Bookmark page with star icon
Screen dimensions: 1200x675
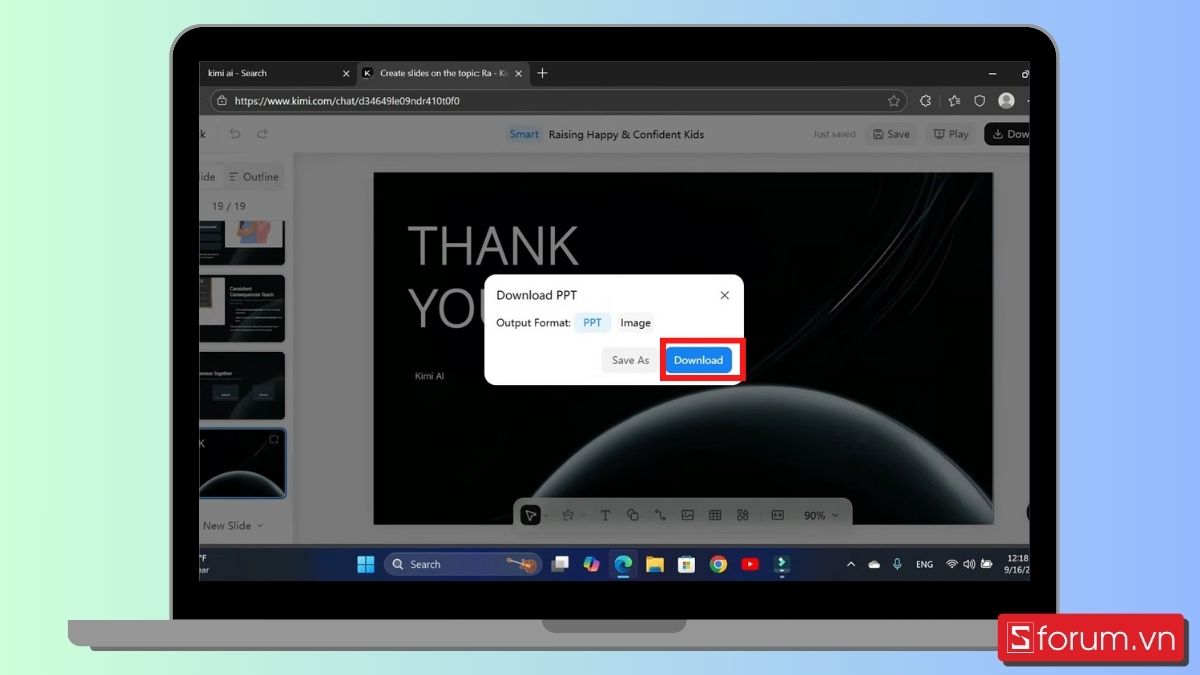tap(894, 101)
